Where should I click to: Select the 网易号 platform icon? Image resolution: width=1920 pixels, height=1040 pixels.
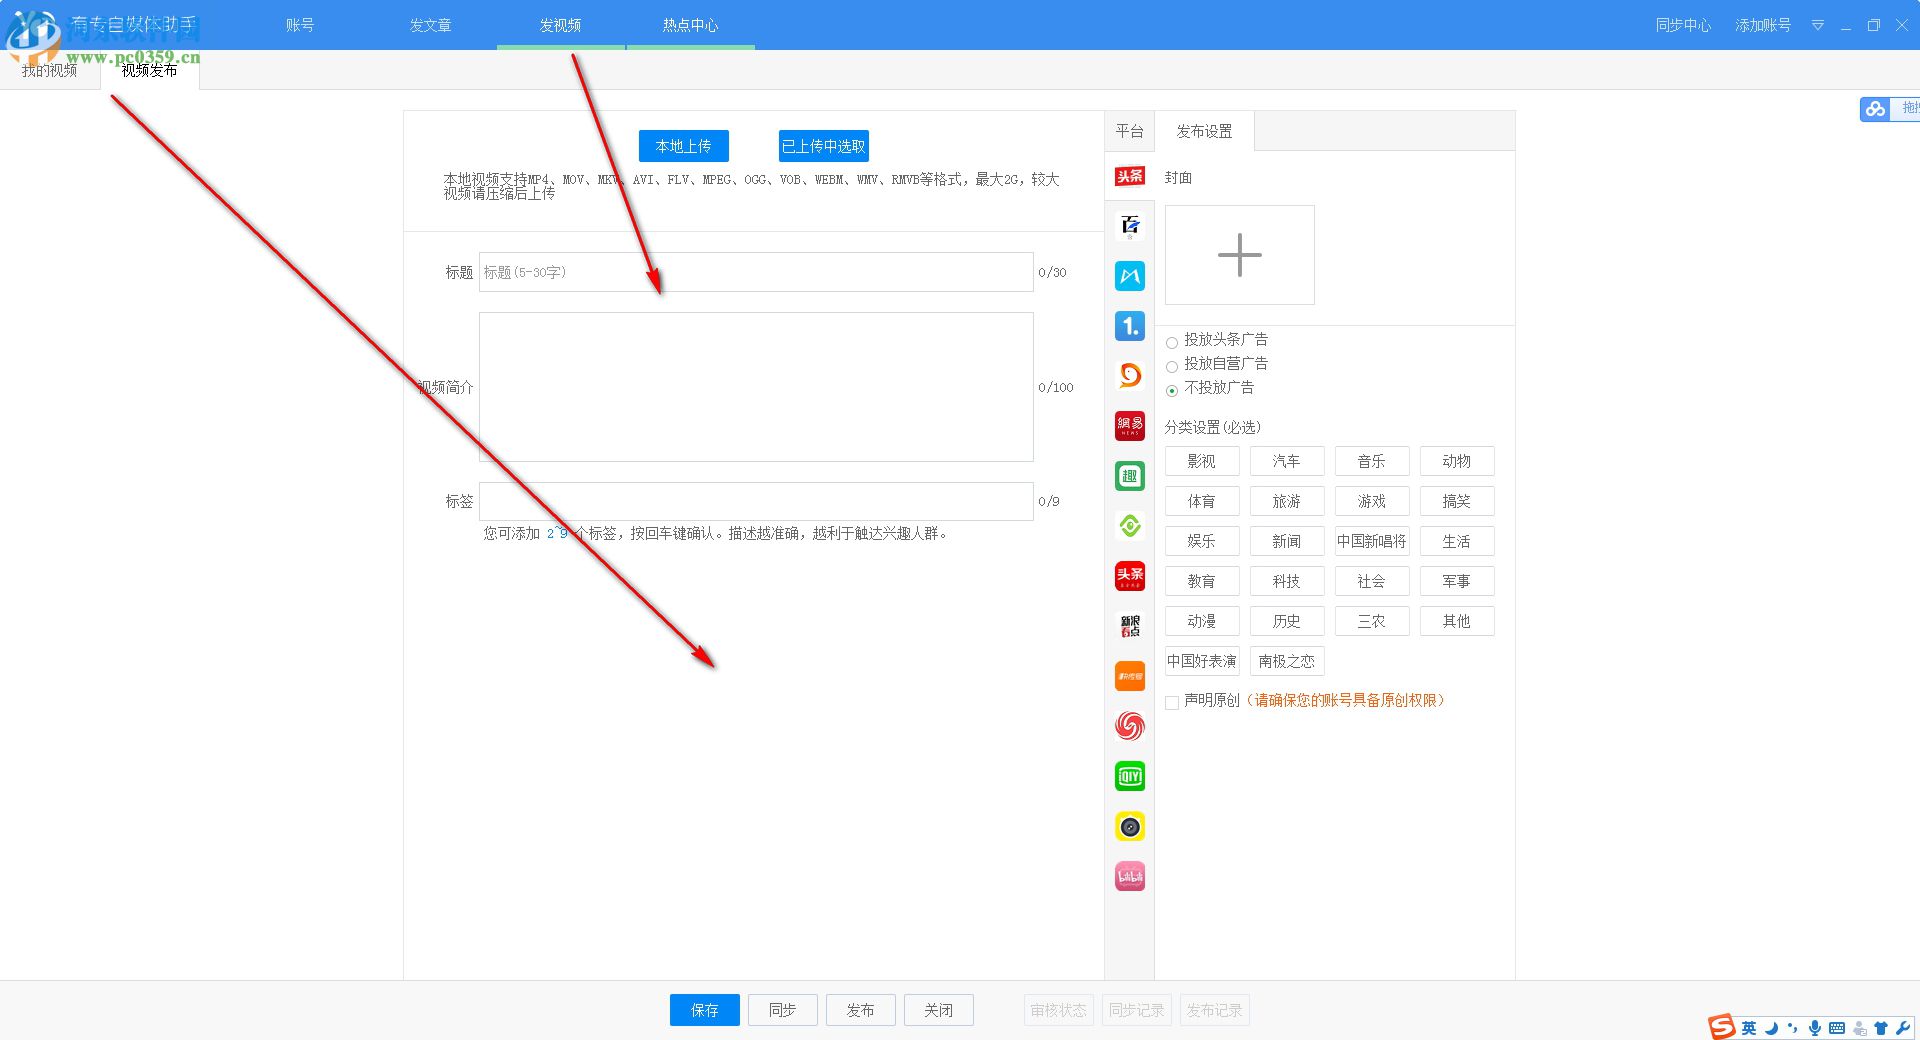click(x=1129, y=426)
